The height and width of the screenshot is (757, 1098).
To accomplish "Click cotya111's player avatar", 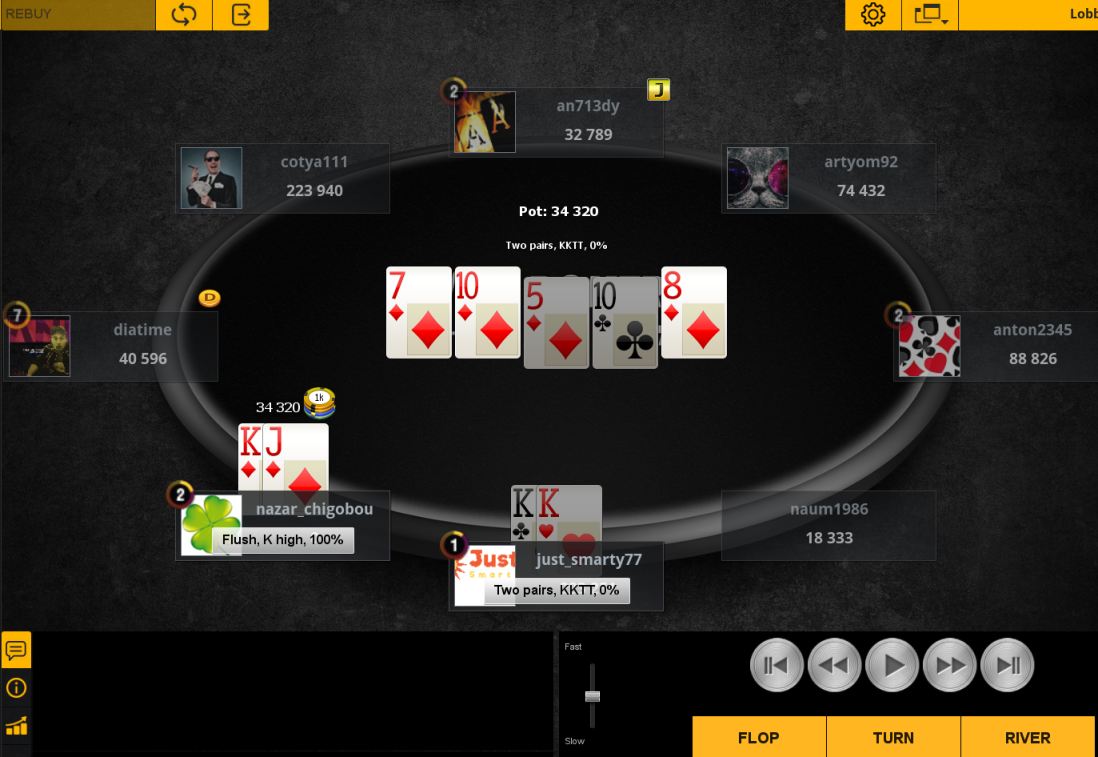I will (211, 178).
